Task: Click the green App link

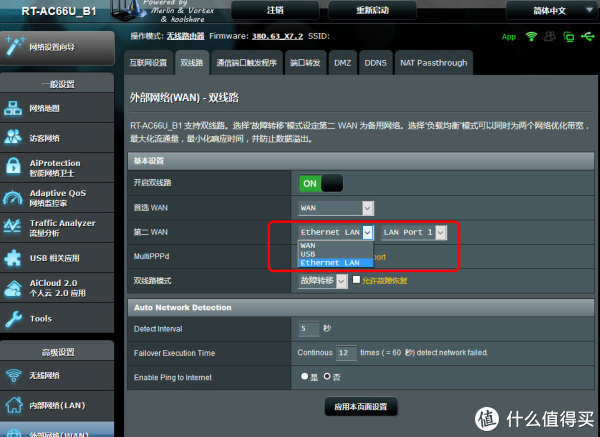Action: (509, 37)
